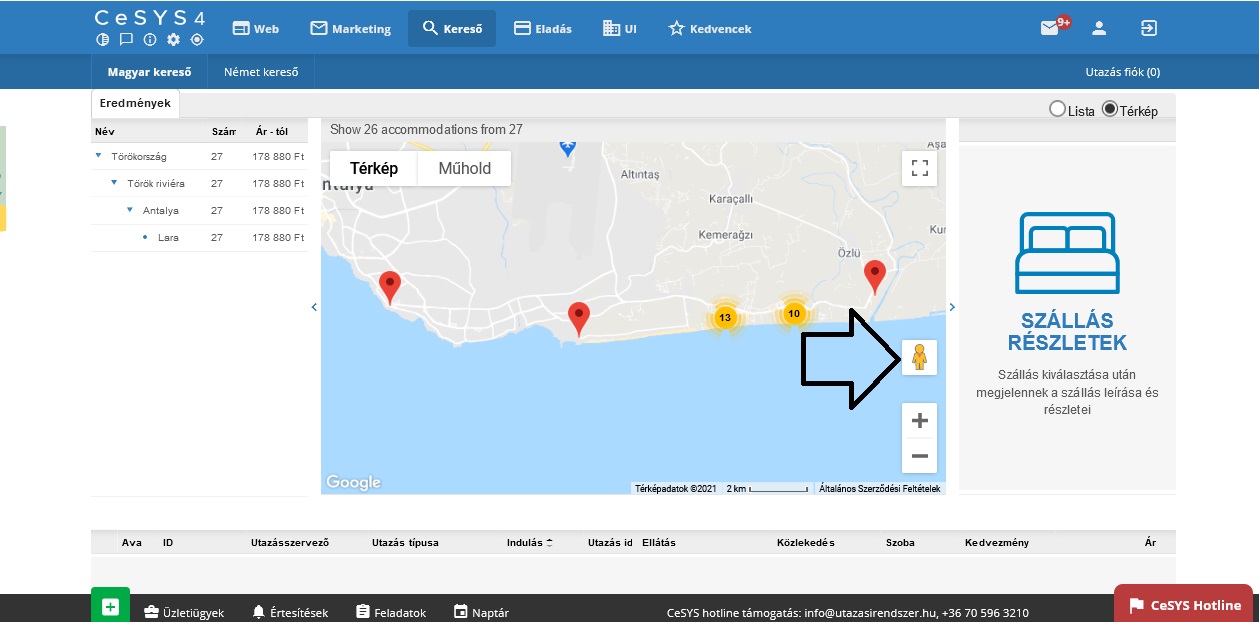The height and width of the screenshot is (622, 1259).
Task: Click the ID column header
Action: point(168,543)
